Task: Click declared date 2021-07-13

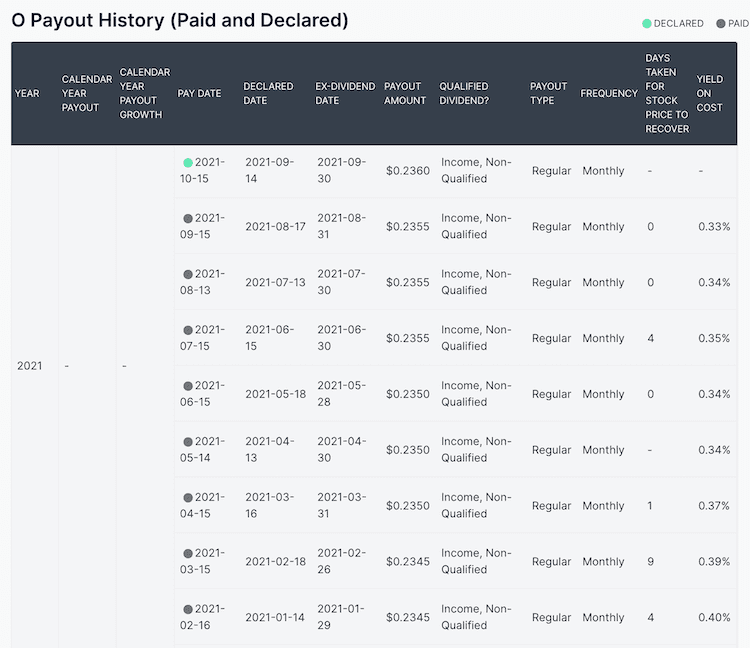Action: click(276, 283)
